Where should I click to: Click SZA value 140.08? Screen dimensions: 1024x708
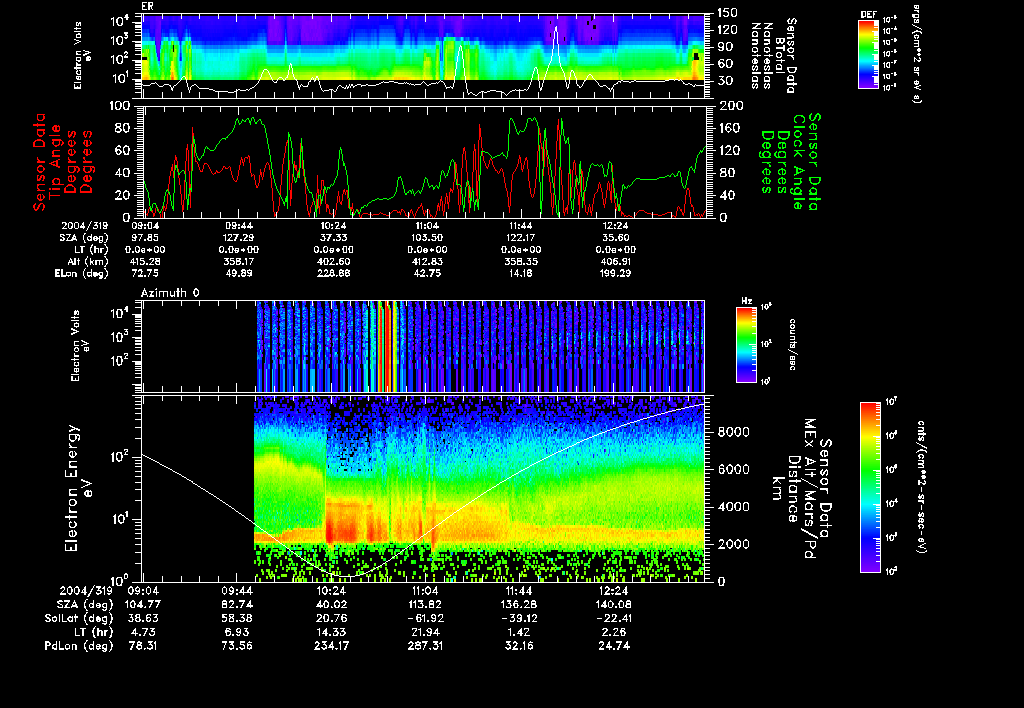613,605
